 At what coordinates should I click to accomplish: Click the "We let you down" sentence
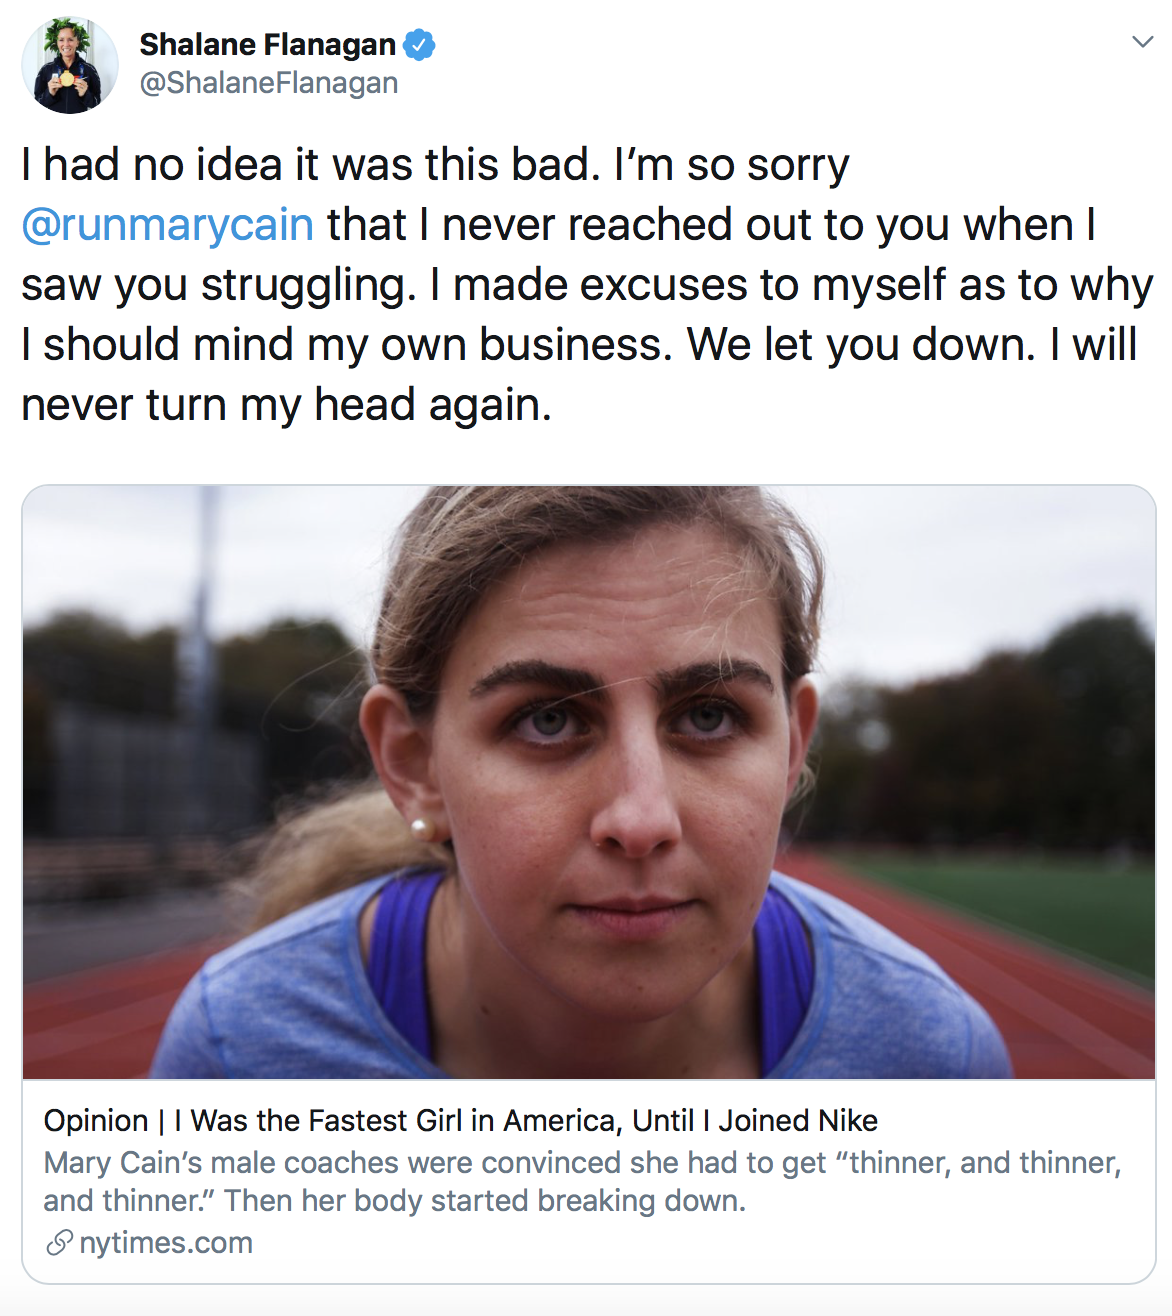tap(860, 345)
